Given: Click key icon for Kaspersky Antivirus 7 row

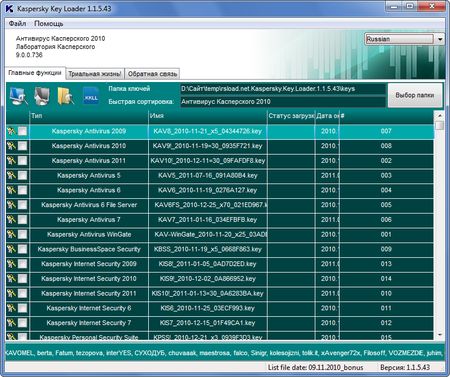Looking at the screenshot, I should tap(11, 220).
